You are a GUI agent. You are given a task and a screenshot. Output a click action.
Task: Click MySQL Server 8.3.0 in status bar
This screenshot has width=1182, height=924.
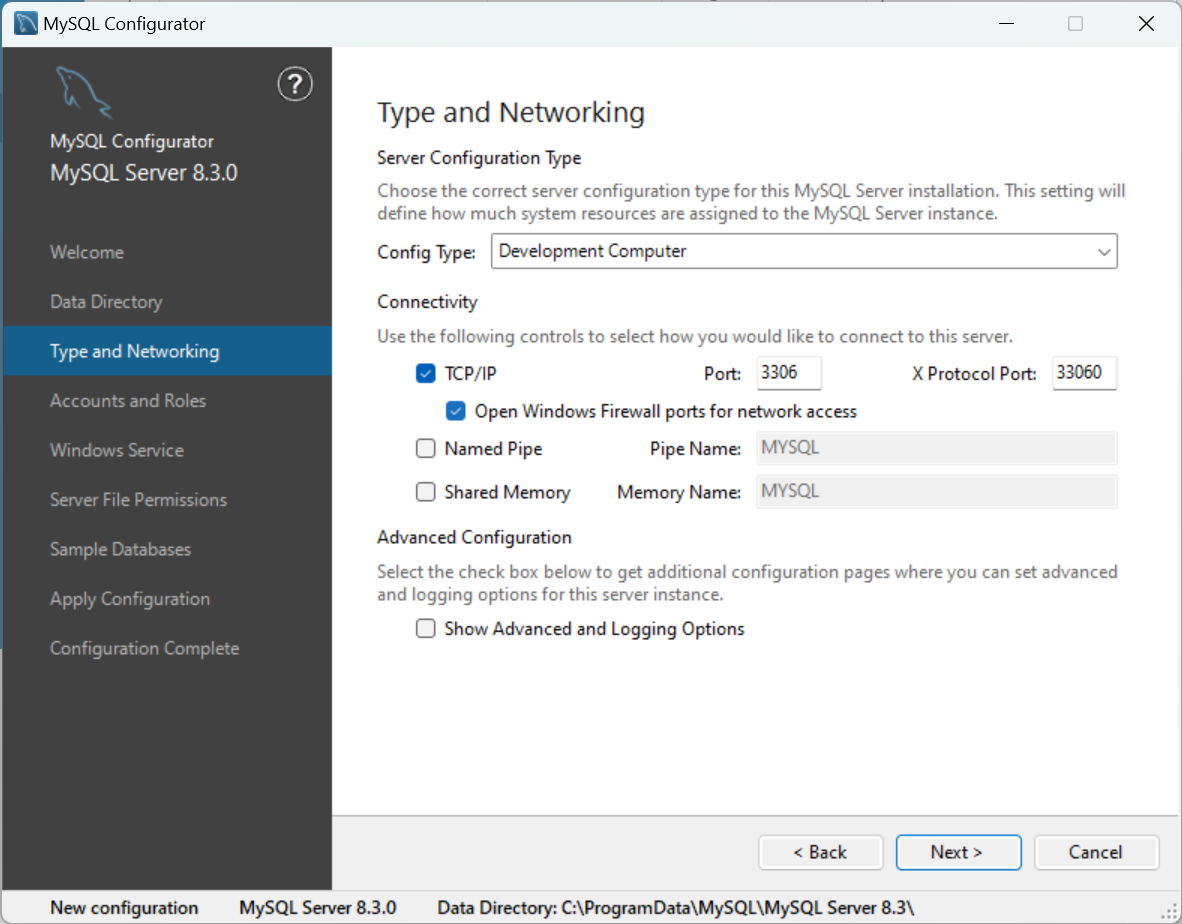click(317, 907)
